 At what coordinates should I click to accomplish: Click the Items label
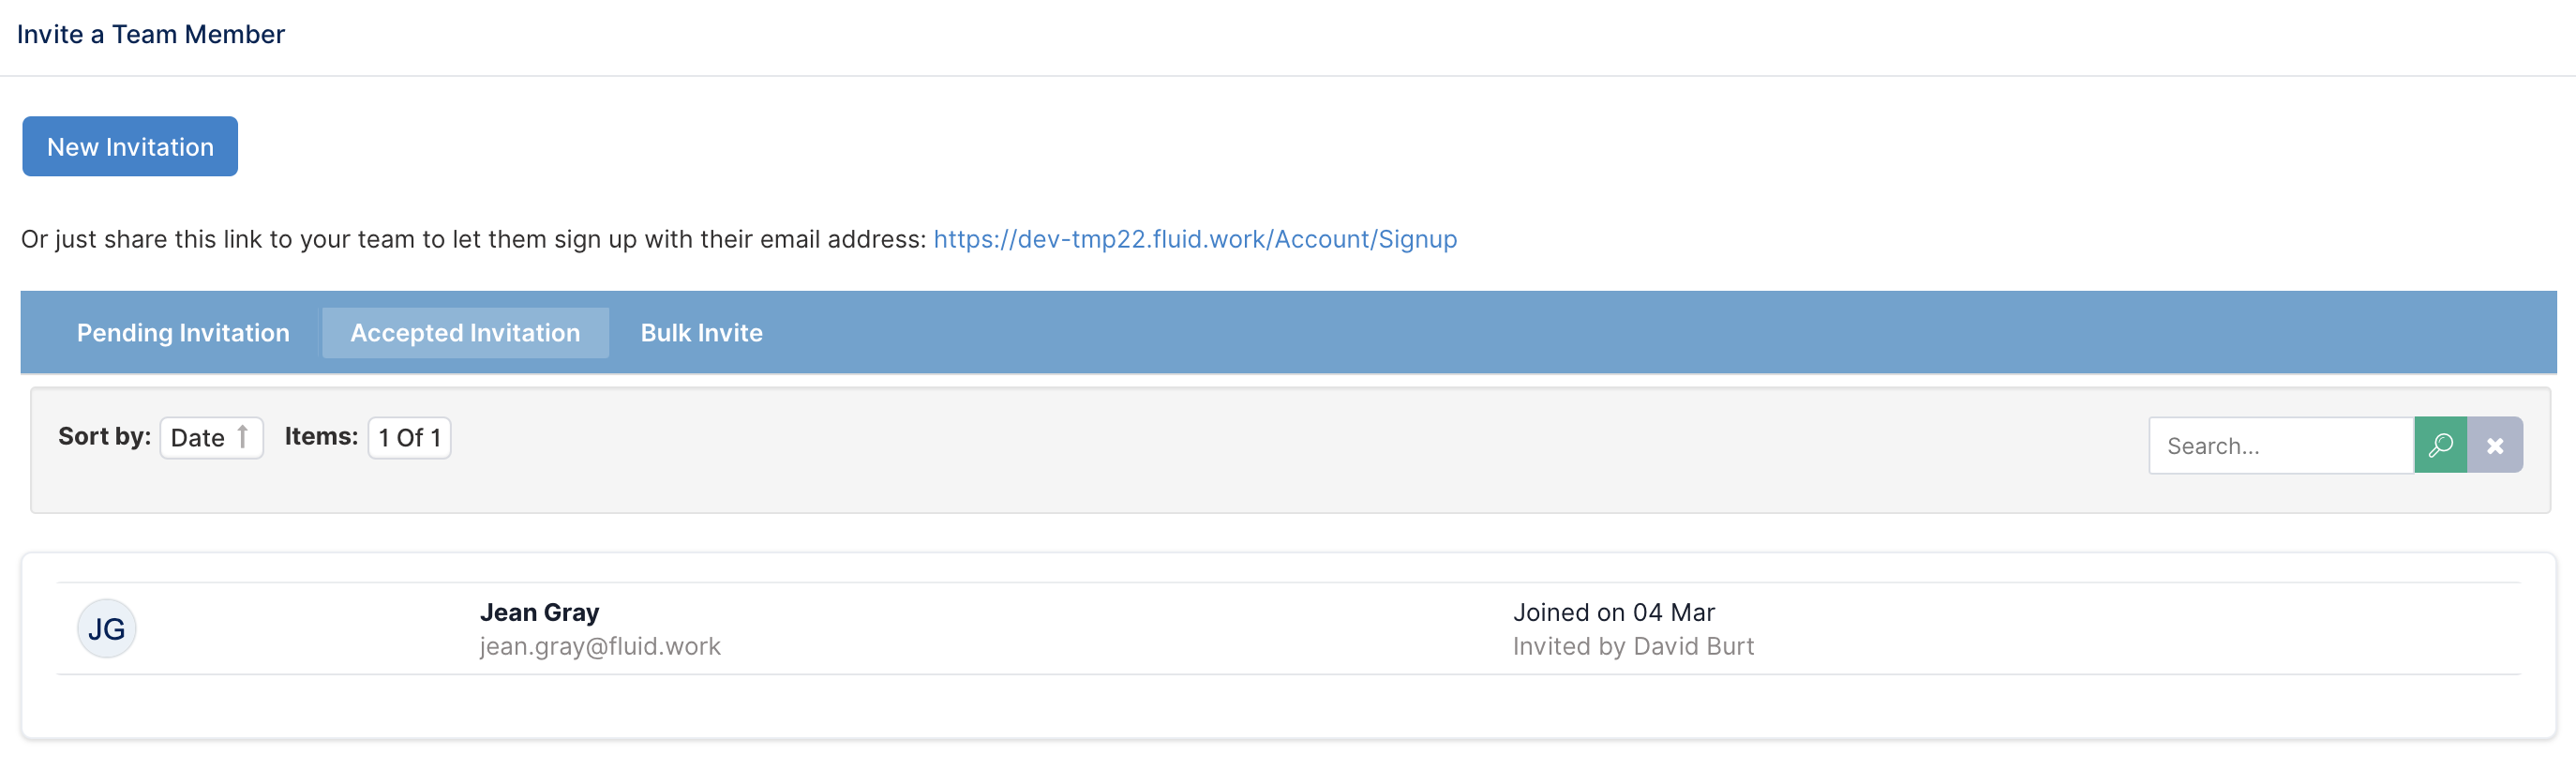tap(321, 436)
